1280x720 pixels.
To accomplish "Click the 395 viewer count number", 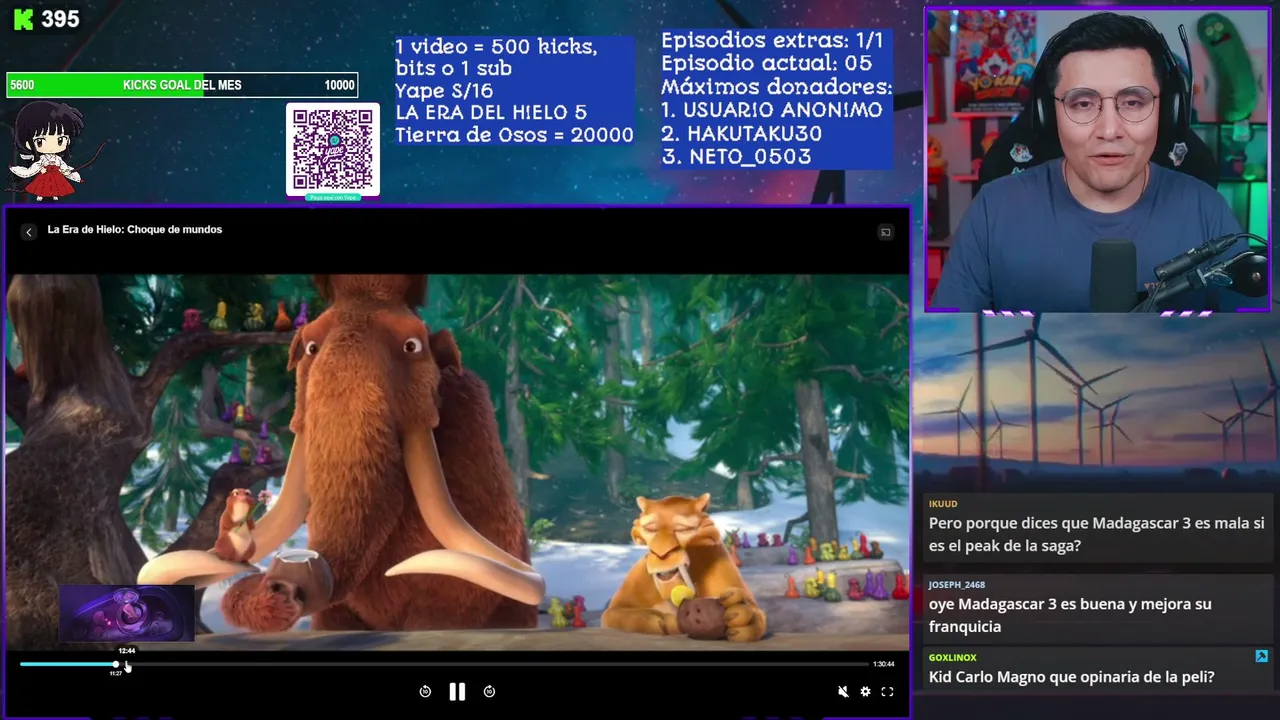I will tap(60, 19).
